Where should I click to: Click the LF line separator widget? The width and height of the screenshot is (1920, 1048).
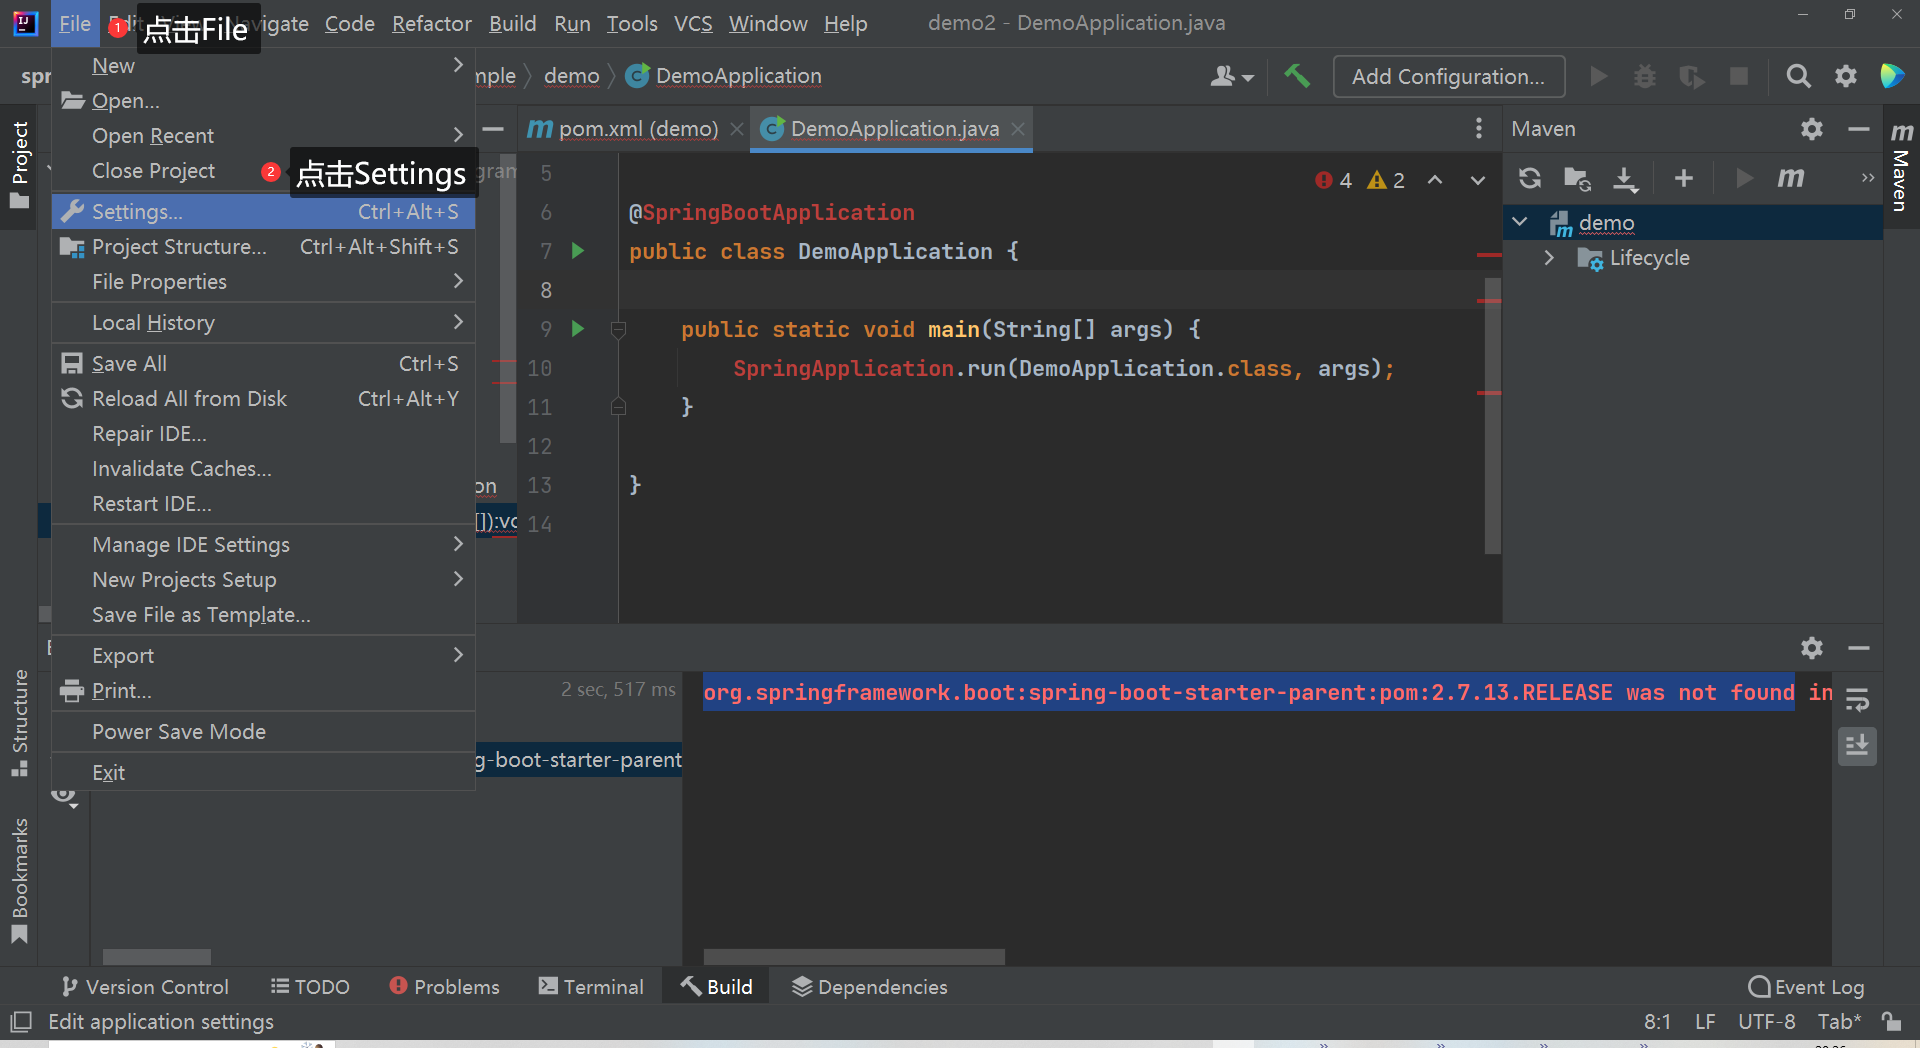tap(1706, 1022)
